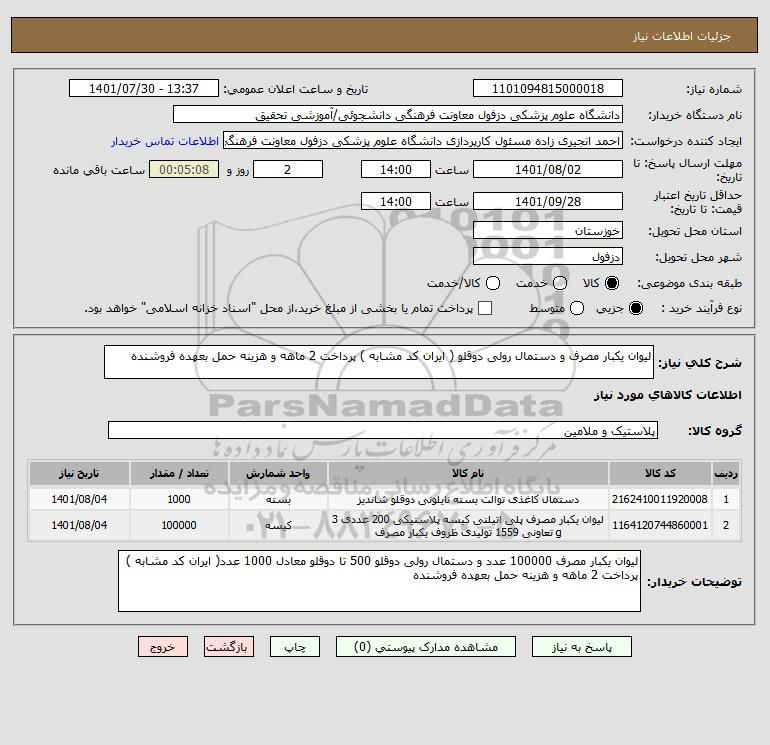Click the لیوان یکبار مصرف پلی اتیلنی item name
770x745 pixels.
(x=468, y=525)
